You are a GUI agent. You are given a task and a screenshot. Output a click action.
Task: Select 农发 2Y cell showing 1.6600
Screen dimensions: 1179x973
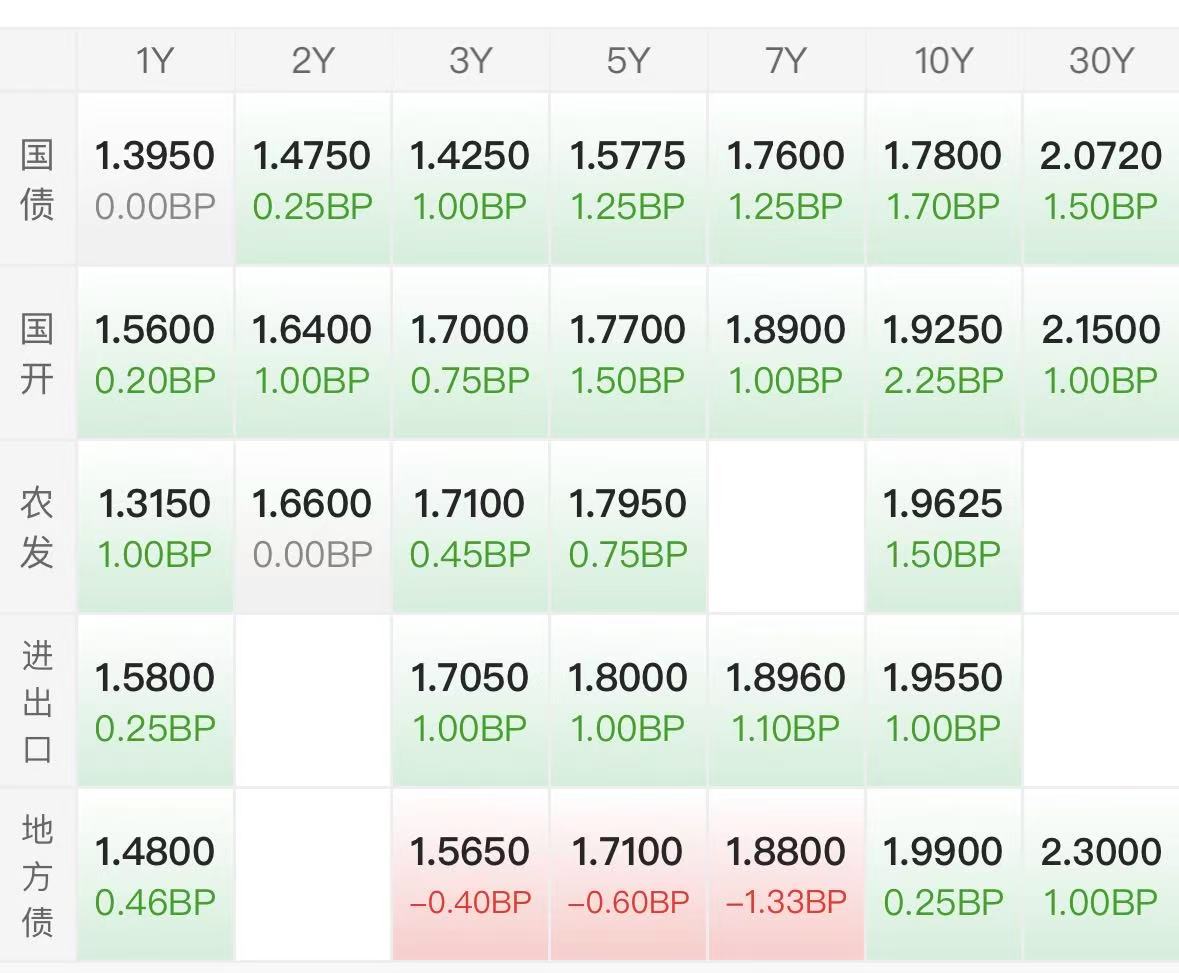tap(313, 527)
